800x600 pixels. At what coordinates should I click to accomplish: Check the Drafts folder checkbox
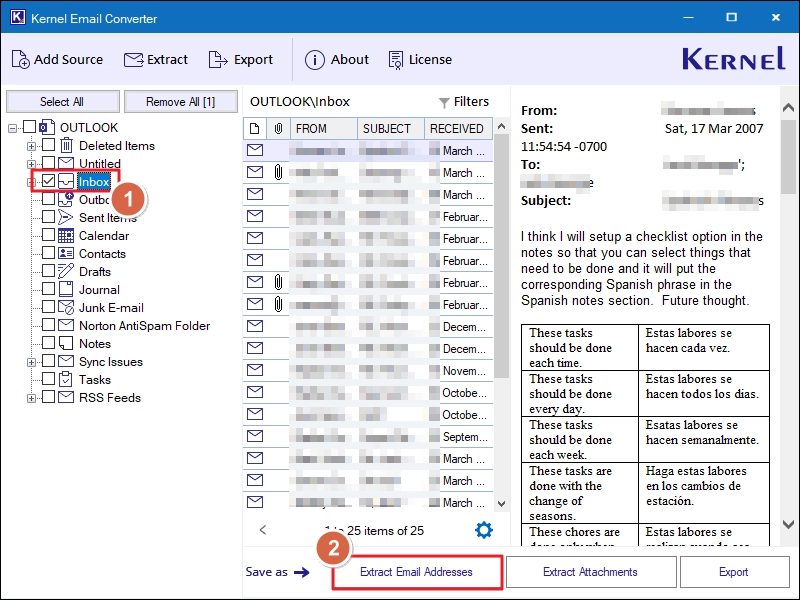48,270
